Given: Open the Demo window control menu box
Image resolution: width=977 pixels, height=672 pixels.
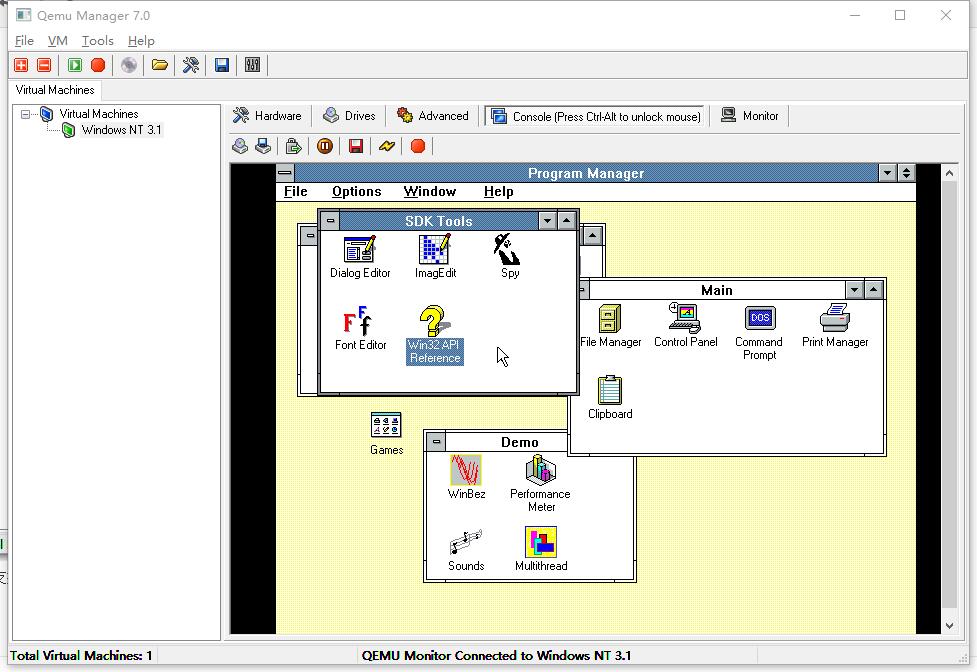Looking at the screenshot, I should tap(436, 442).
